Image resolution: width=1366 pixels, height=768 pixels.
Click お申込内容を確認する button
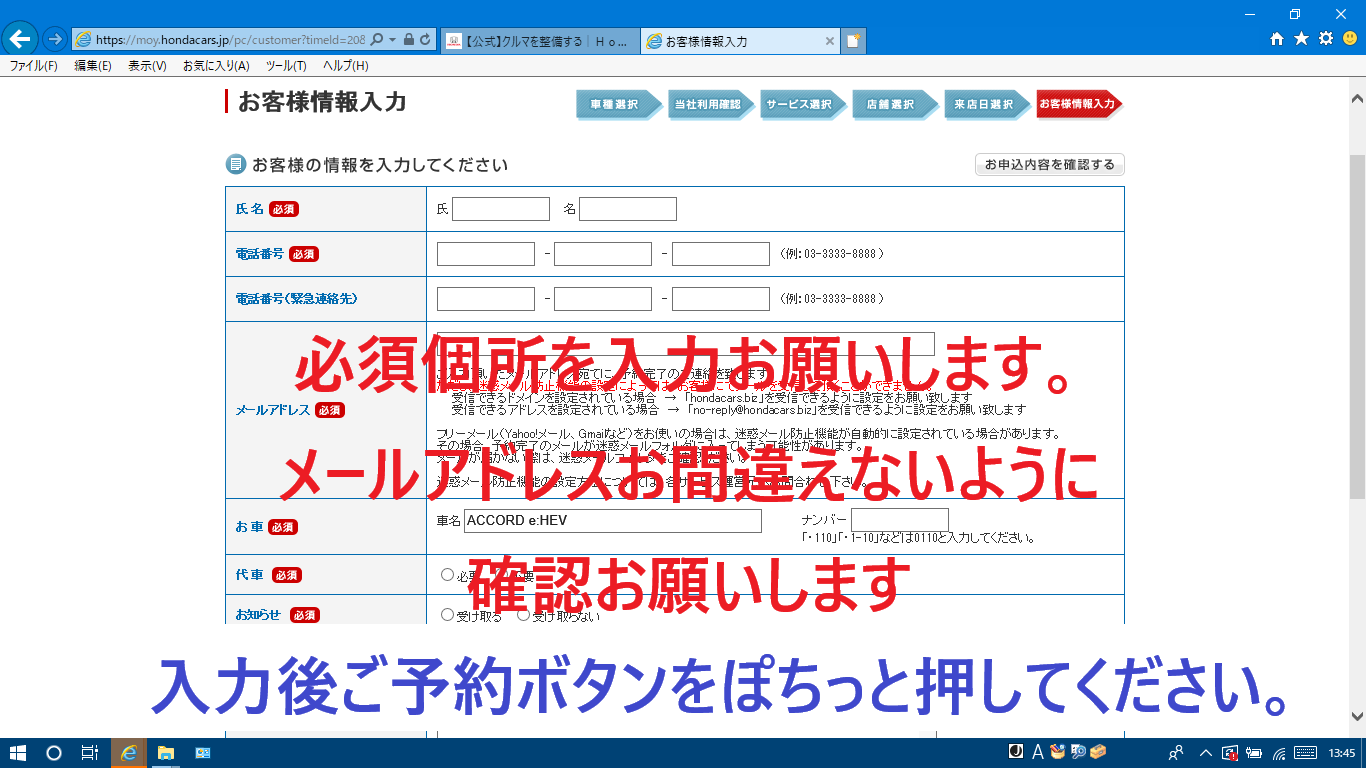tap(1049, 165)
